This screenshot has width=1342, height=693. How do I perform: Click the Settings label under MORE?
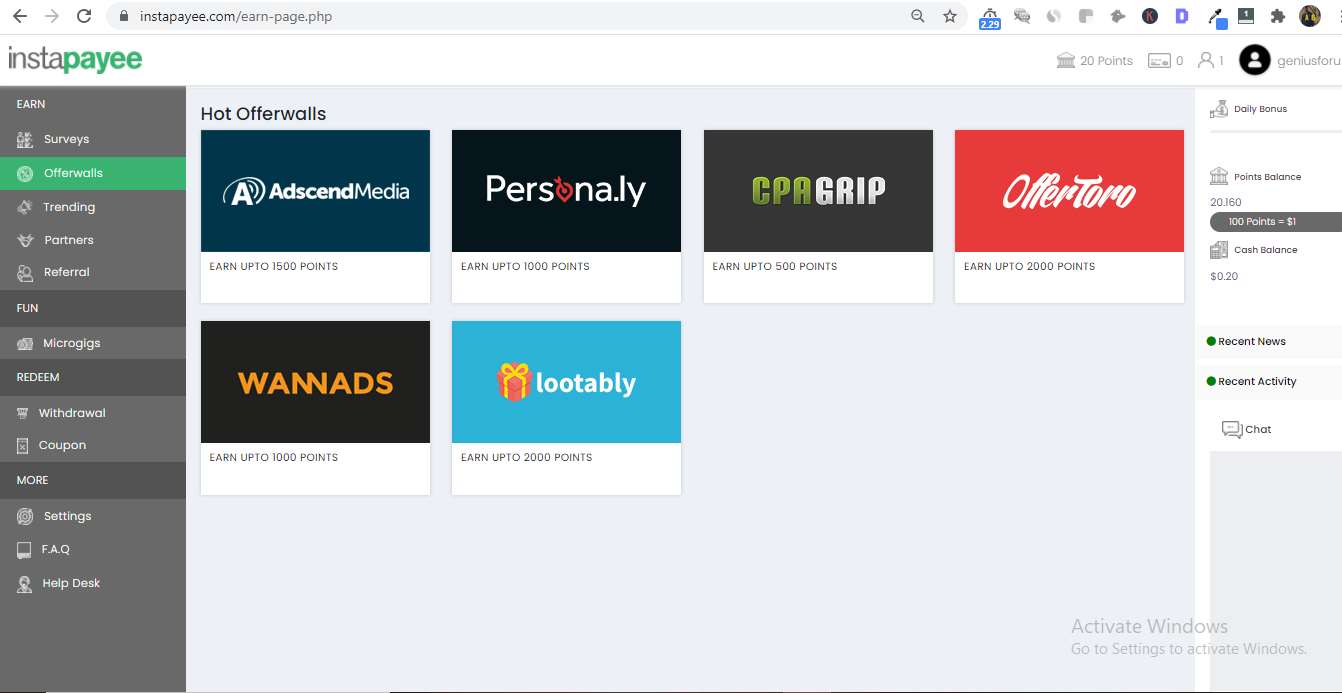coord(68,516)
